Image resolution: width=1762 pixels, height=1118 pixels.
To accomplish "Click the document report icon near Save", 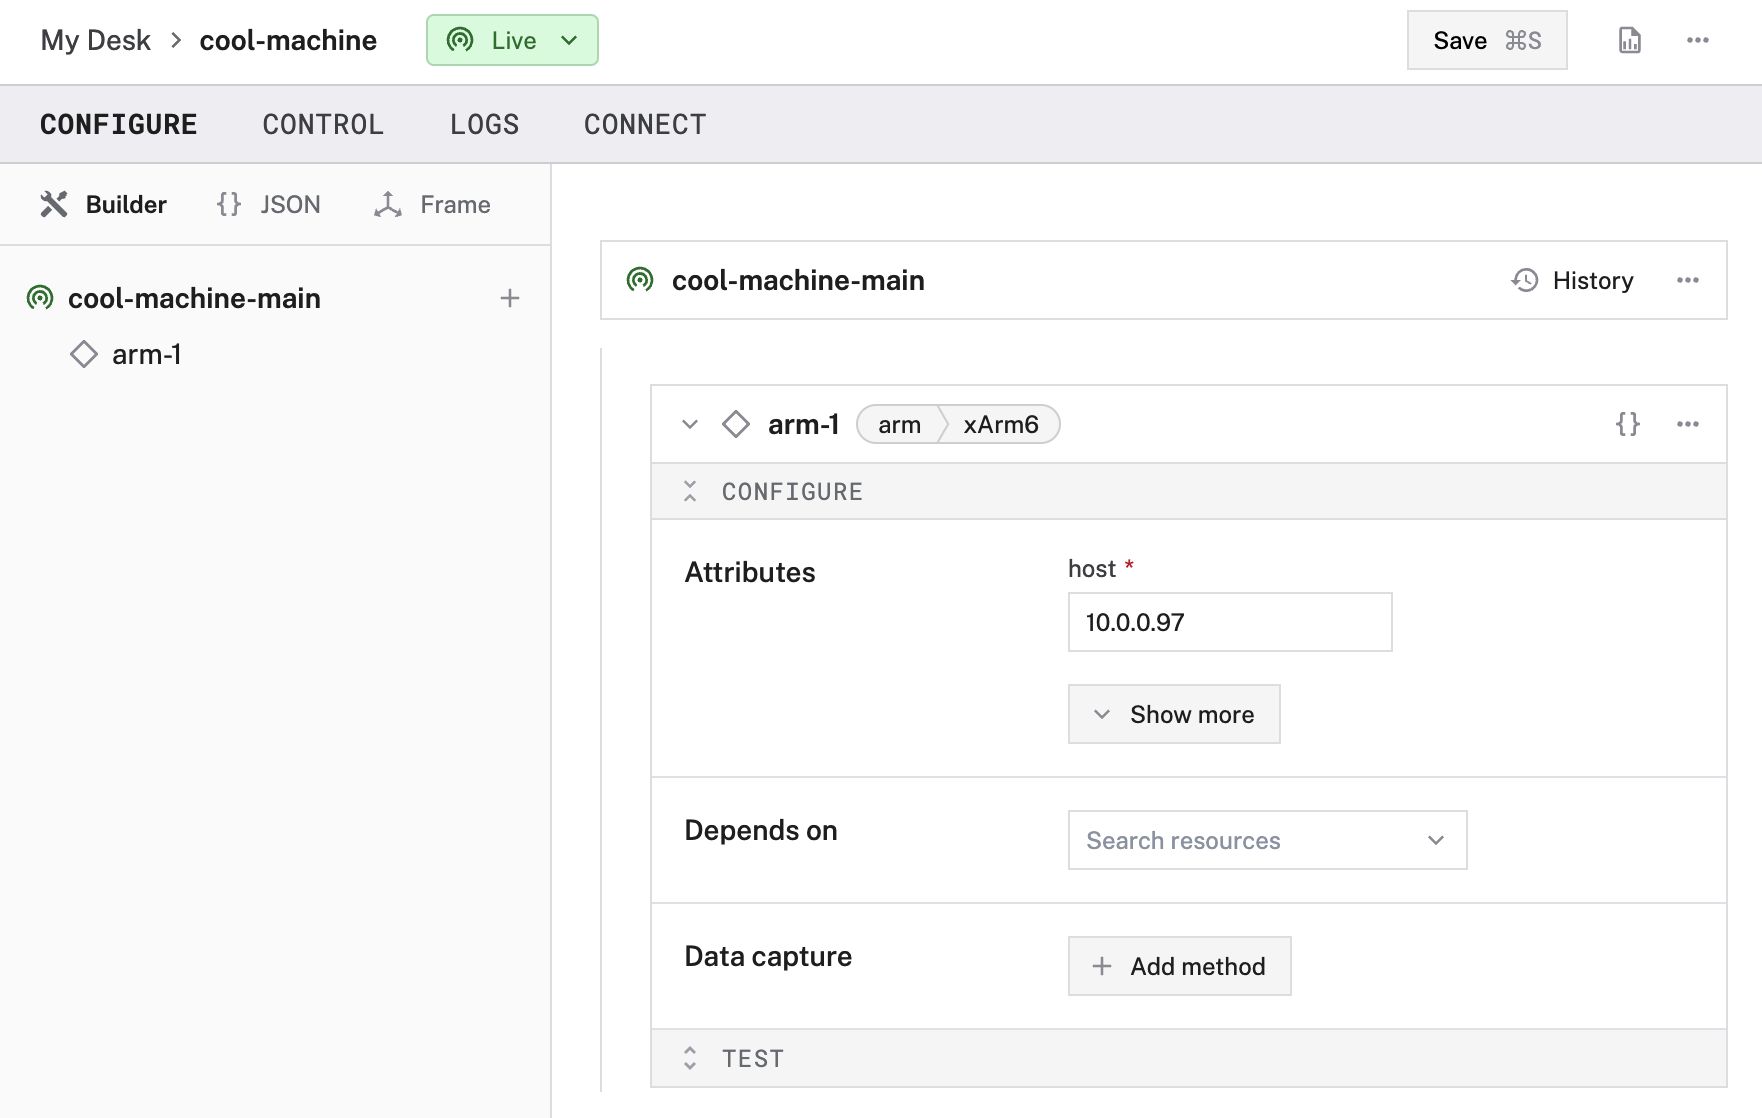I will point(1629,40).
